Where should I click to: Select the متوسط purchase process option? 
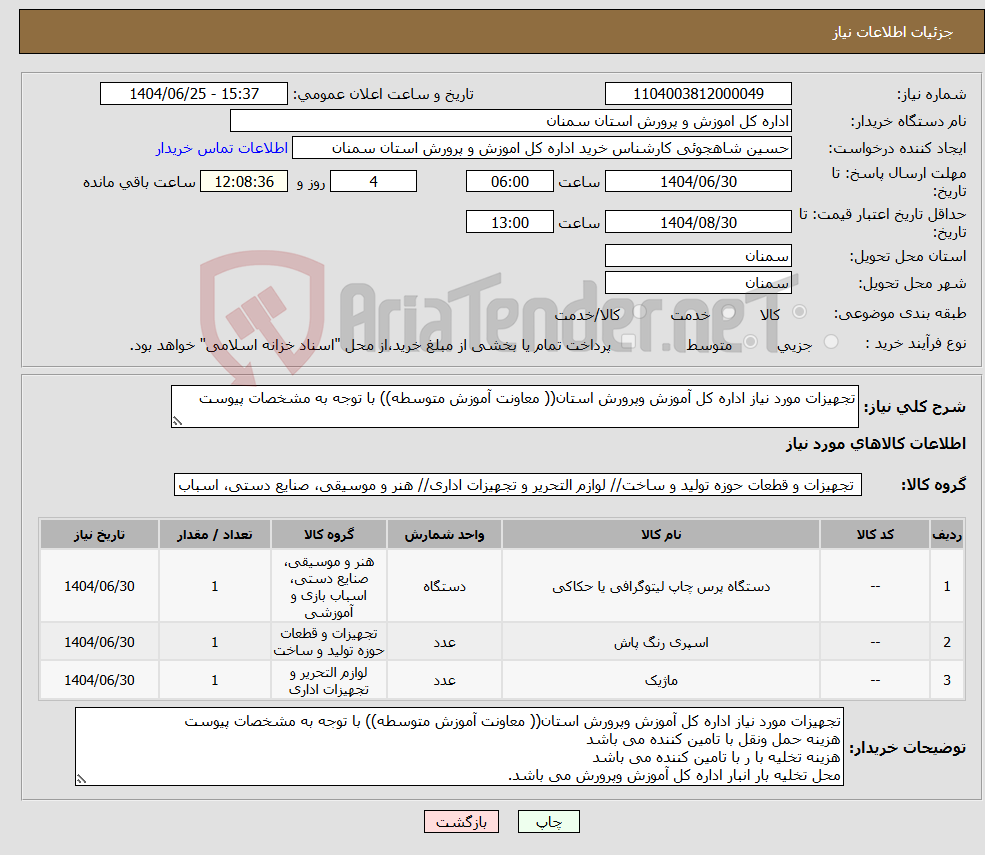tap(750, 342)
